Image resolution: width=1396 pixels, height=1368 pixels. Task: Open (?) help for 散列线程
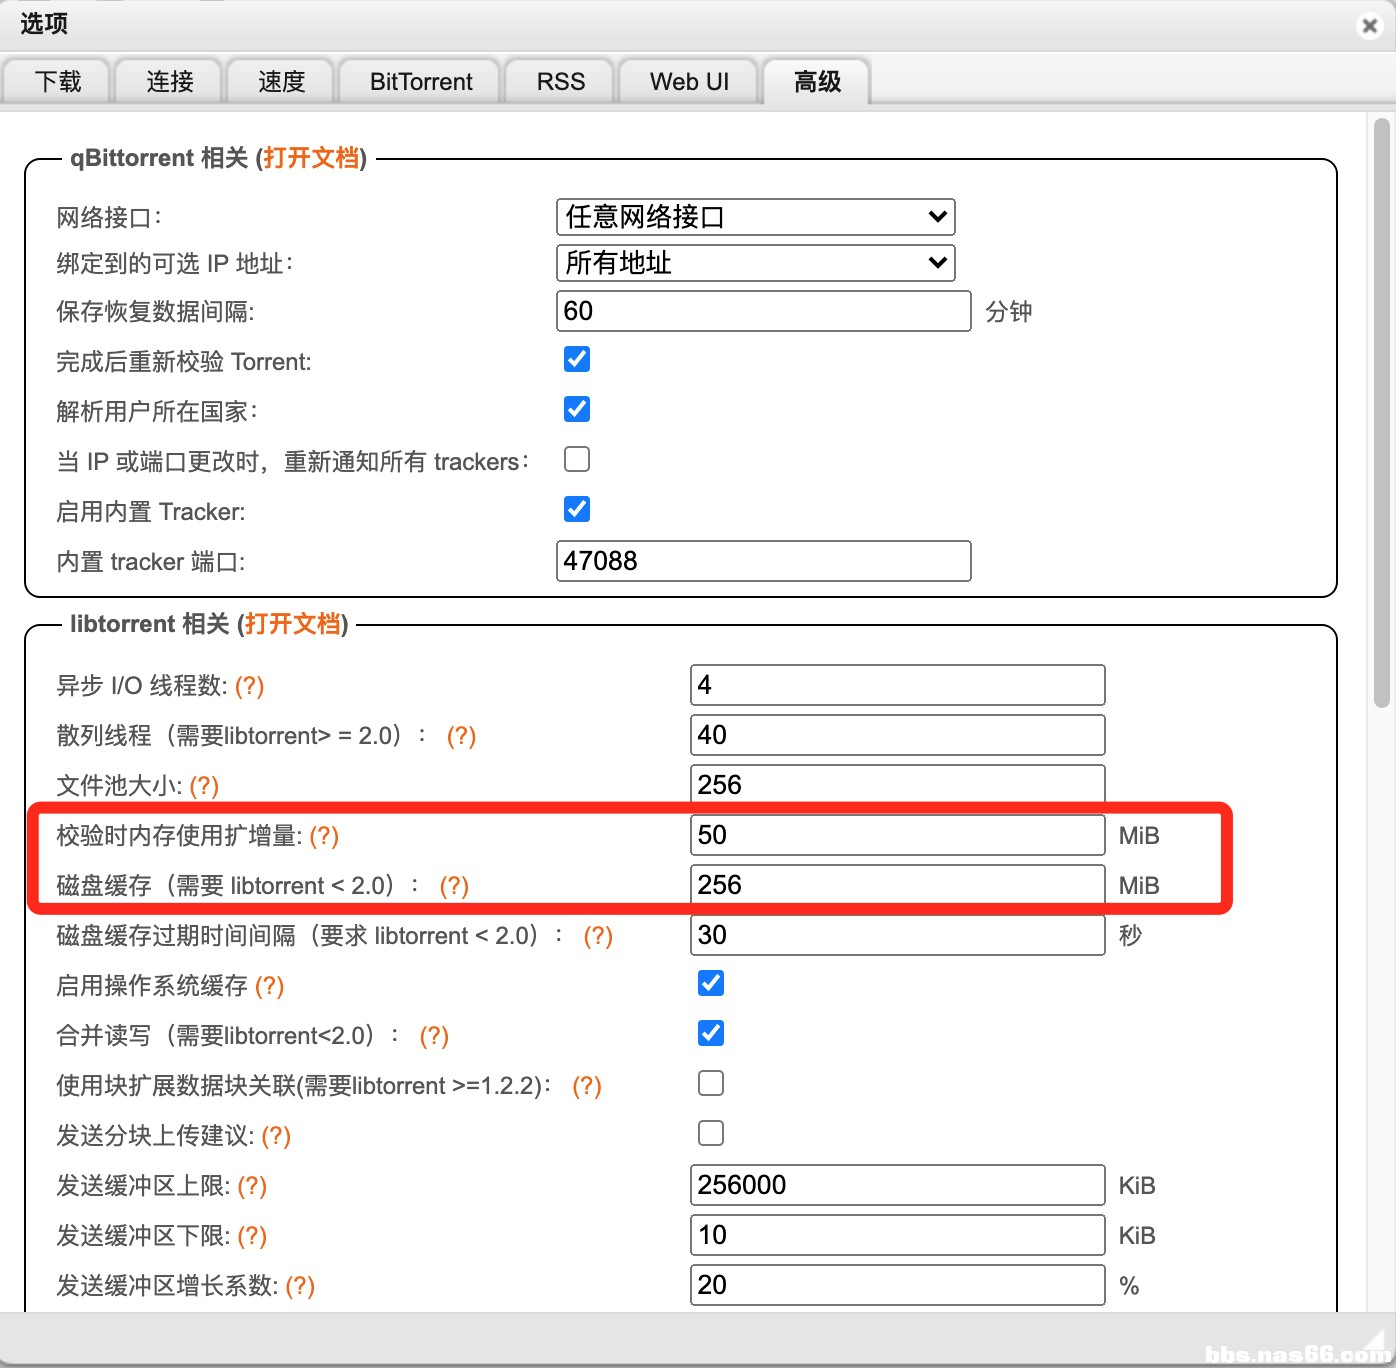click(x=461, y=736)
